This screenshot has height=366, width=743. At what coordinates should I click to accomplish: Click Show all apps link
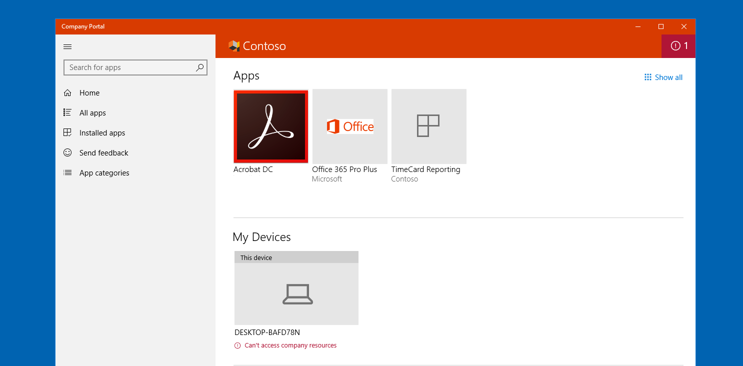point(663,77)
